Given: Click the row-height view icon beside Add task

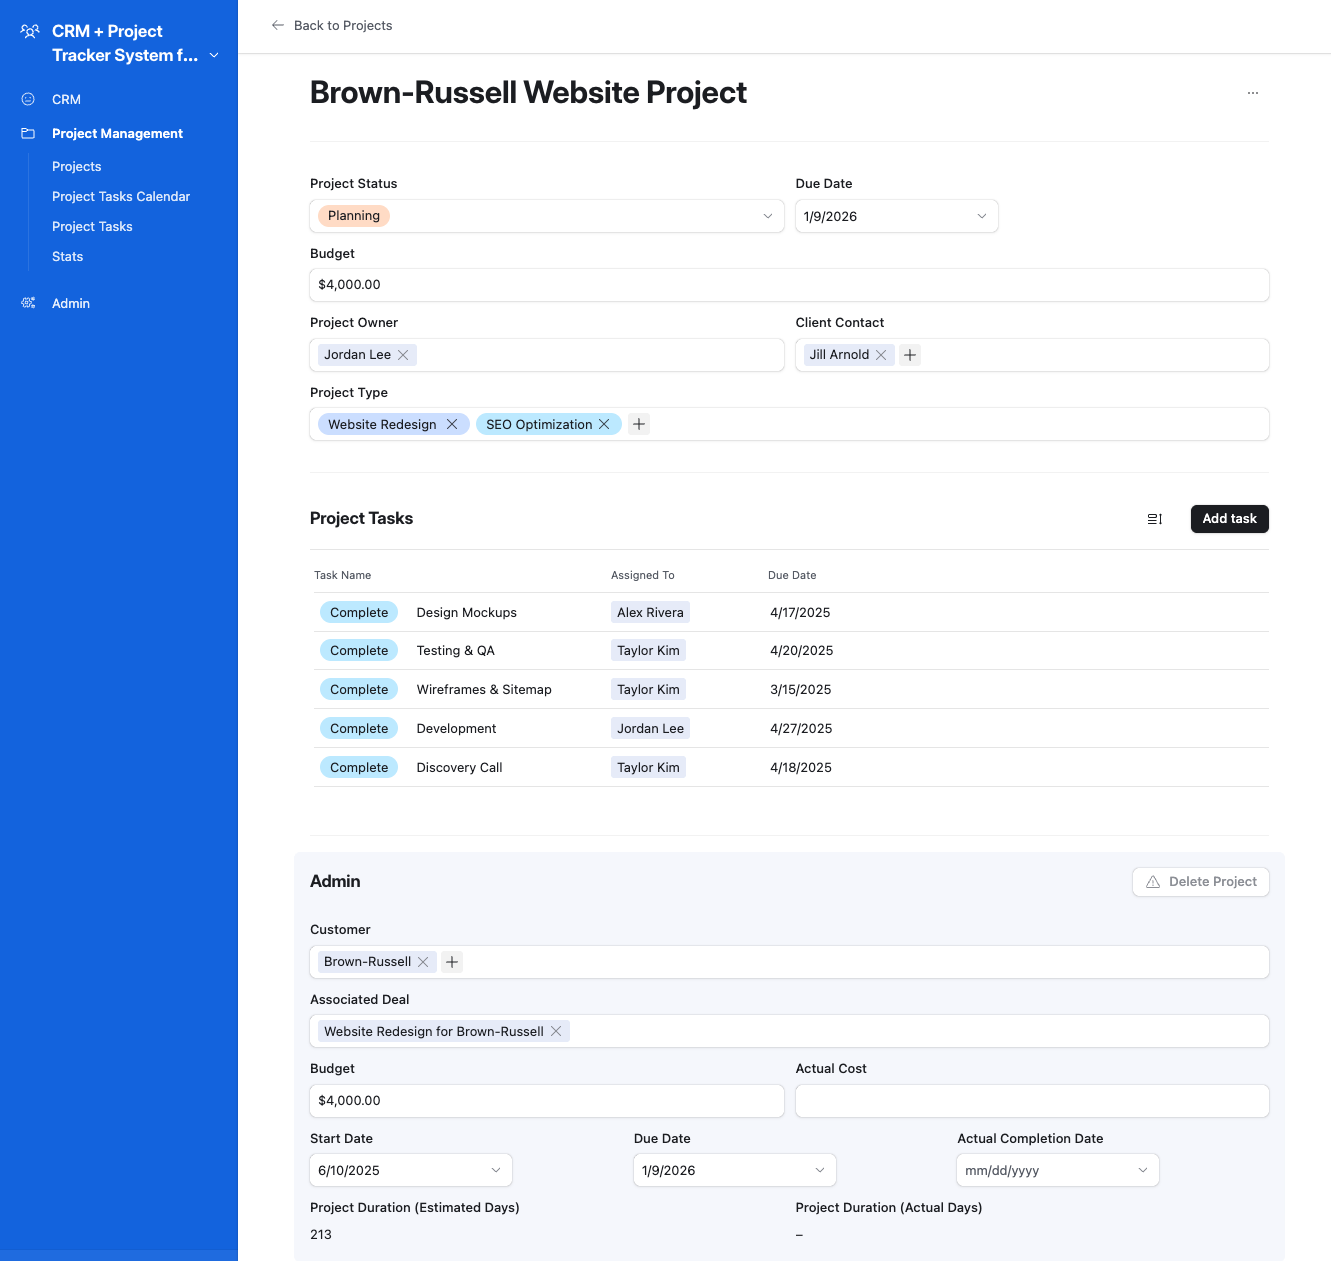Looking at the screenshot, I should pos(1155,519).
